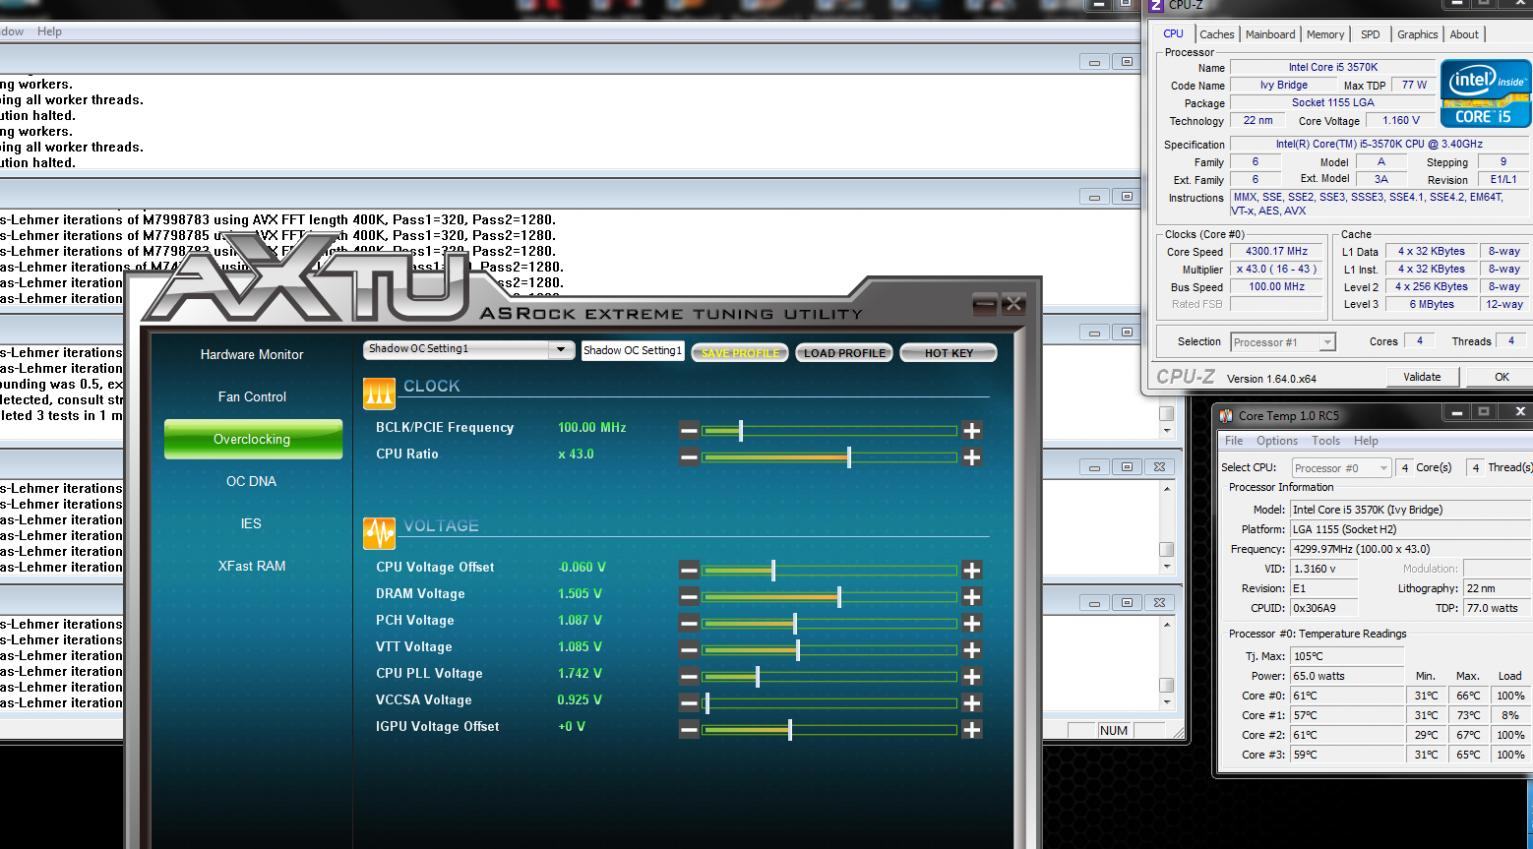Viewport: 1533px width, 849px height.
Task: Click the Tj. Max field in Core Temp
Action: (x=1347, y=657)
